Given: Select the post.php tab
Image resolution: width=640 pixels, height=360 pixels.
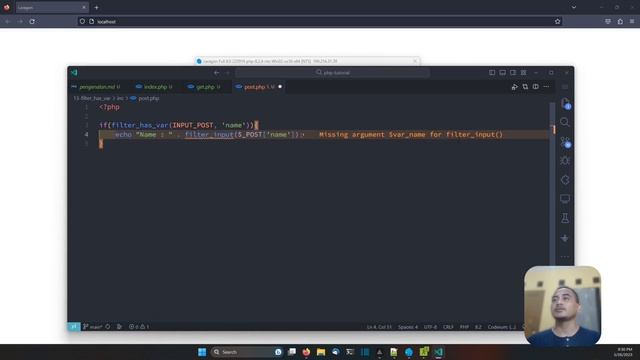Looking at the screenshot, I should click(255, 87).
